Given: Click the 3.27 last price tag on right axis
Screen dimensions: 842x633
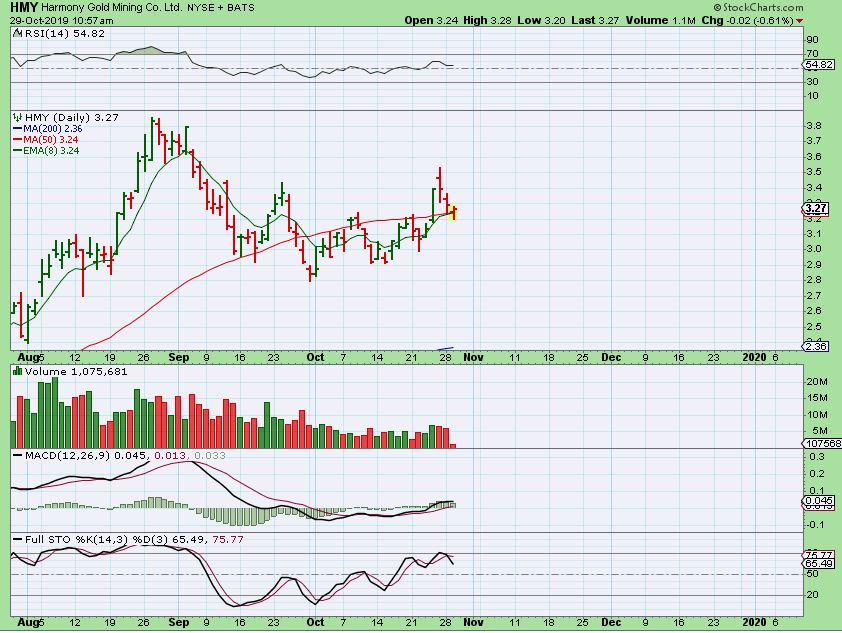Looking at the screenshot, I should pos(816,208).
